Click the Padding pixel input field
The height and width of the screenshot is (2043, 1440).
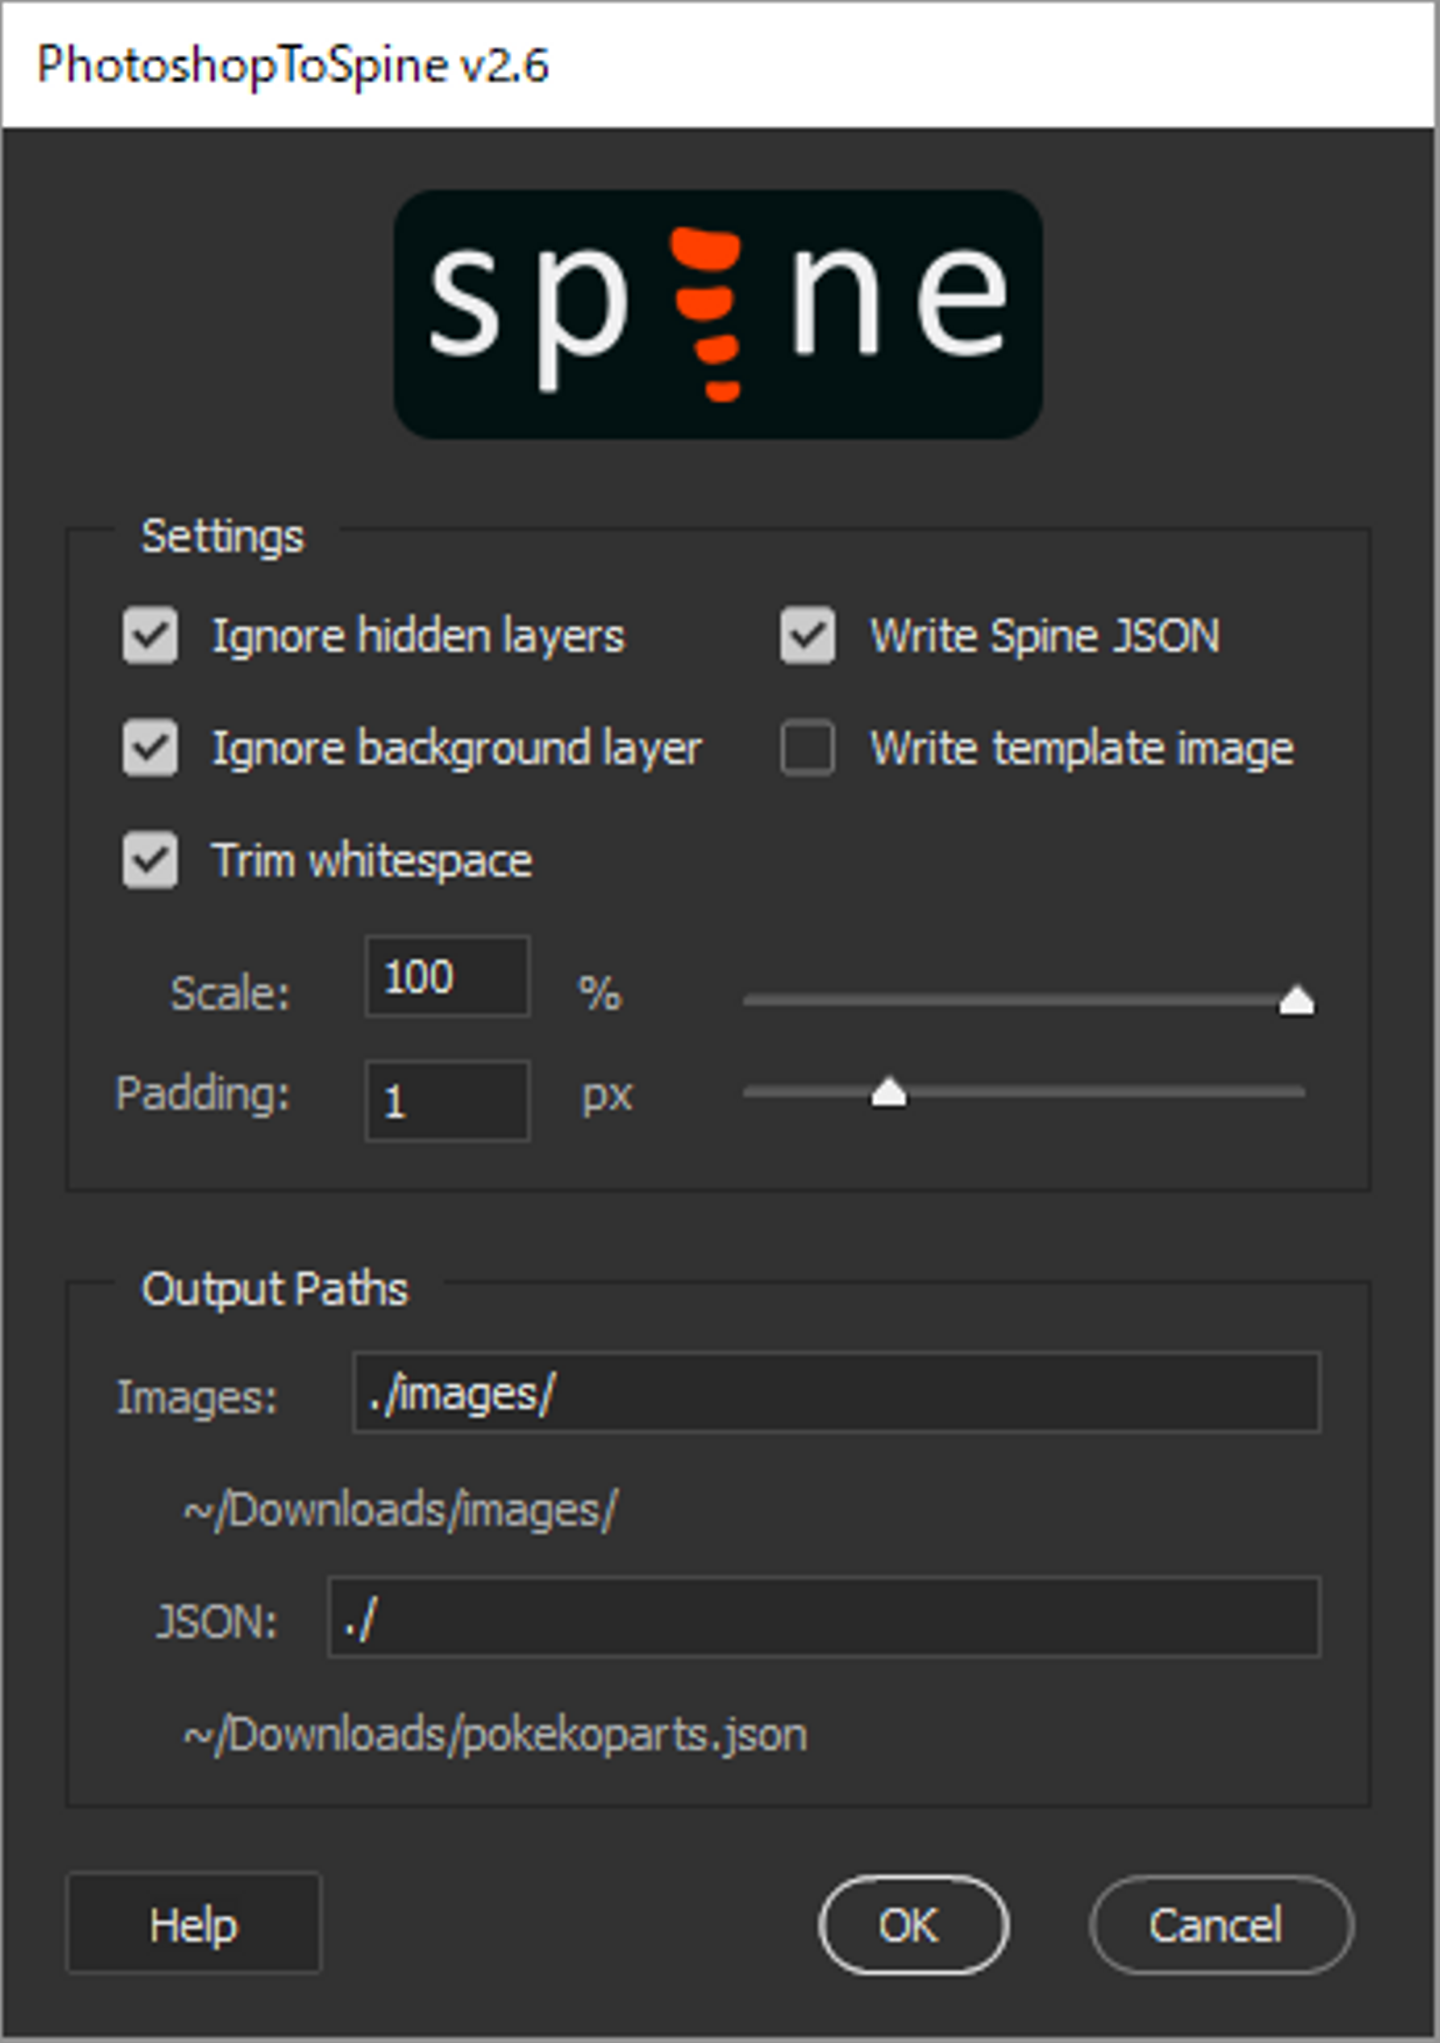click(447, 1100)
